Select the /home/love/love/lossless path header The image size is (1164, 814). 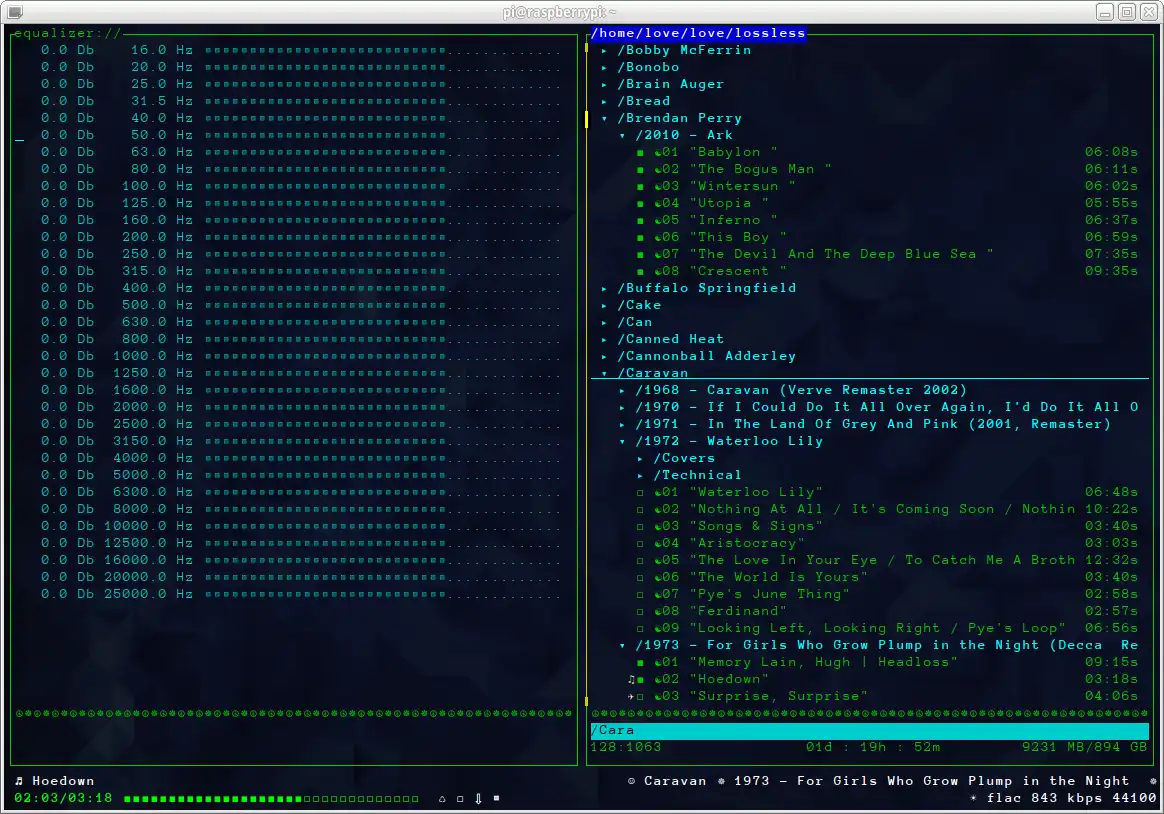[x=698, y=33]
